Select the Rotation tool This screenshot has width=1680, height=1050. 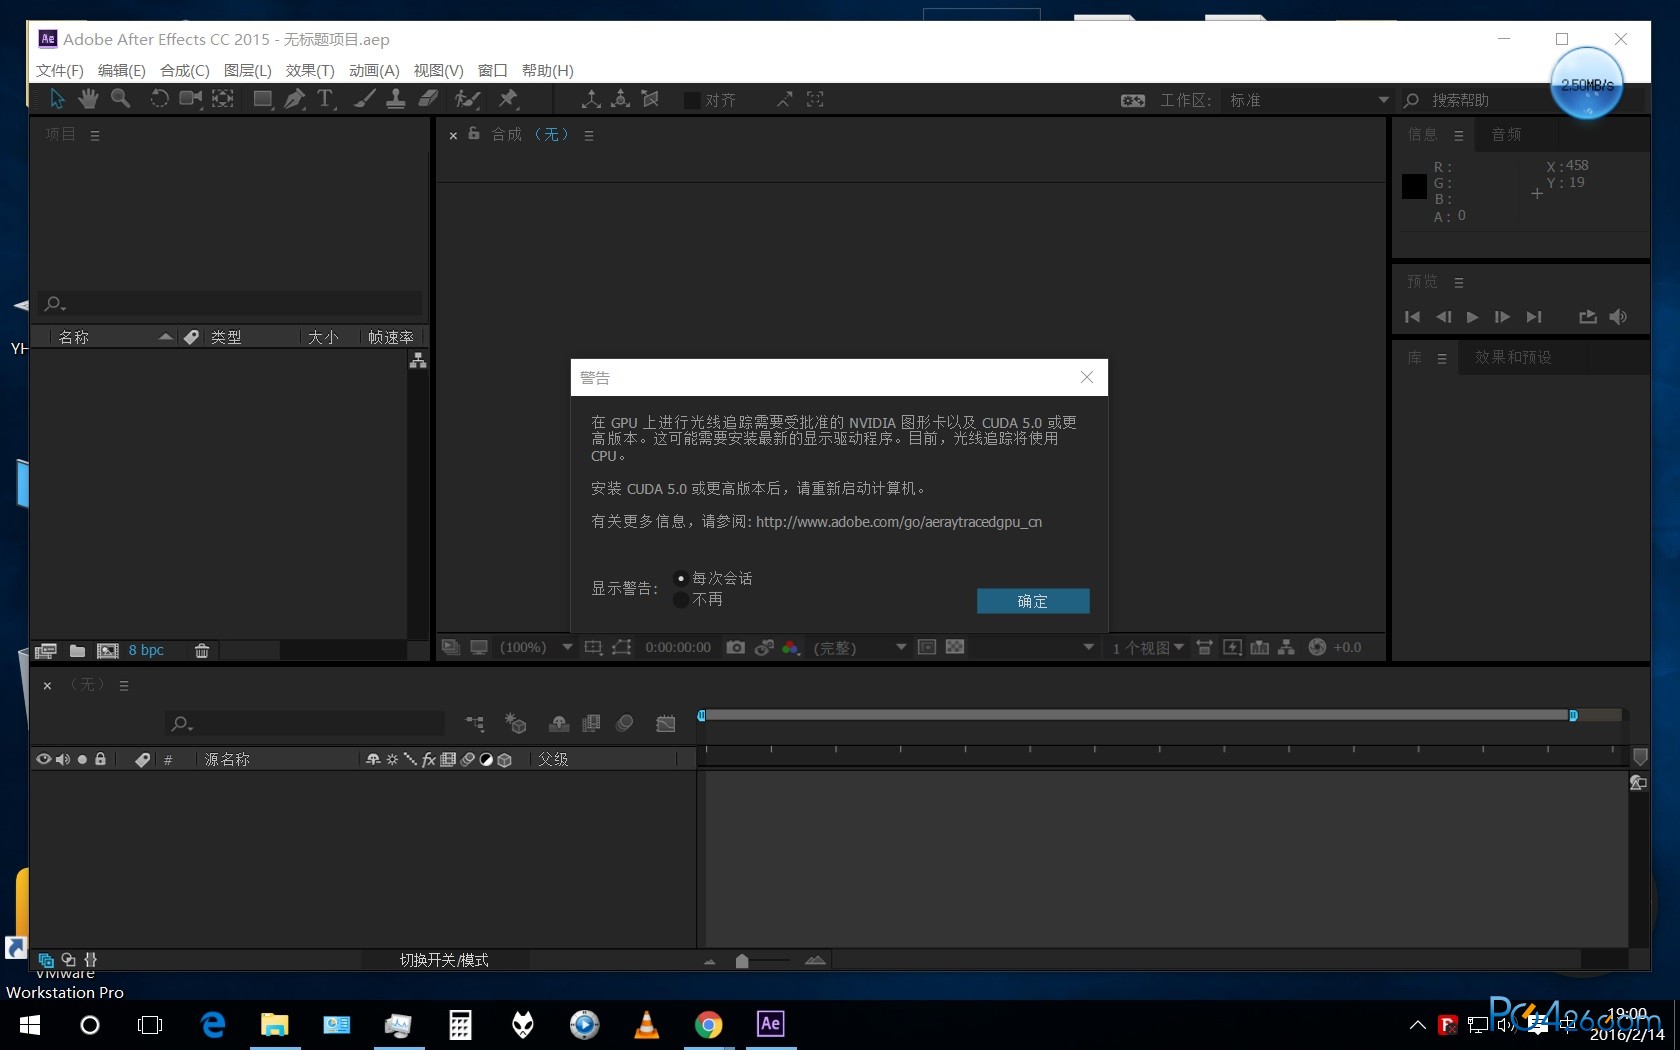coord(159,99)
